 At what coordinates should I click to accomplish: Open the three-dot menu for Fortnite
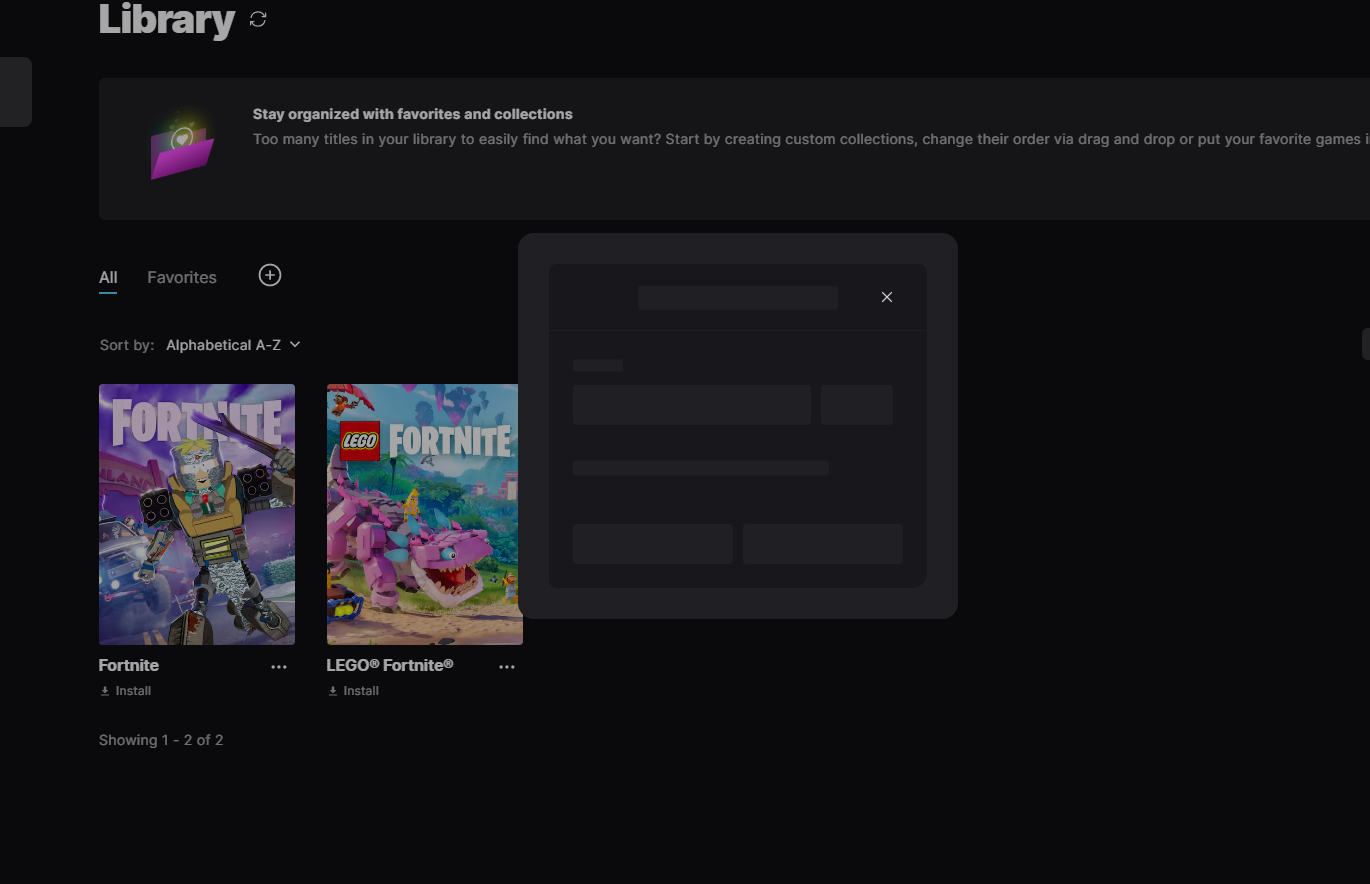[279, 667]
